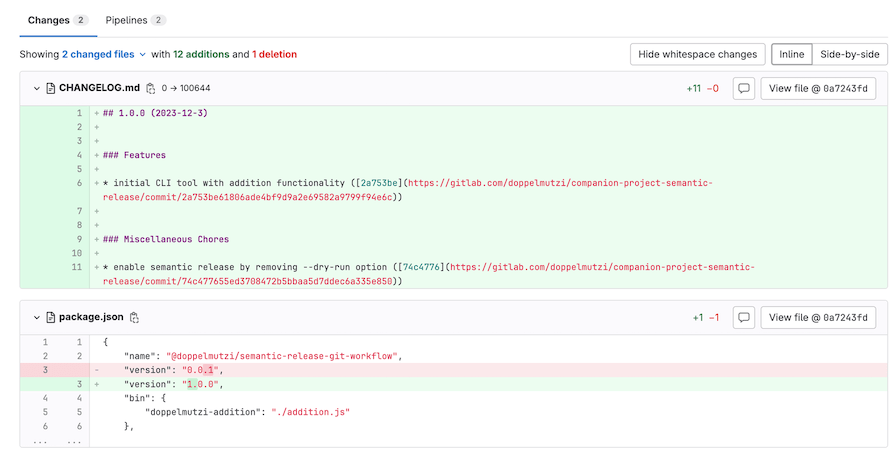This screenshot has height=454, width=895.
Task: Switch to the Changes tab
Action: 58,21
